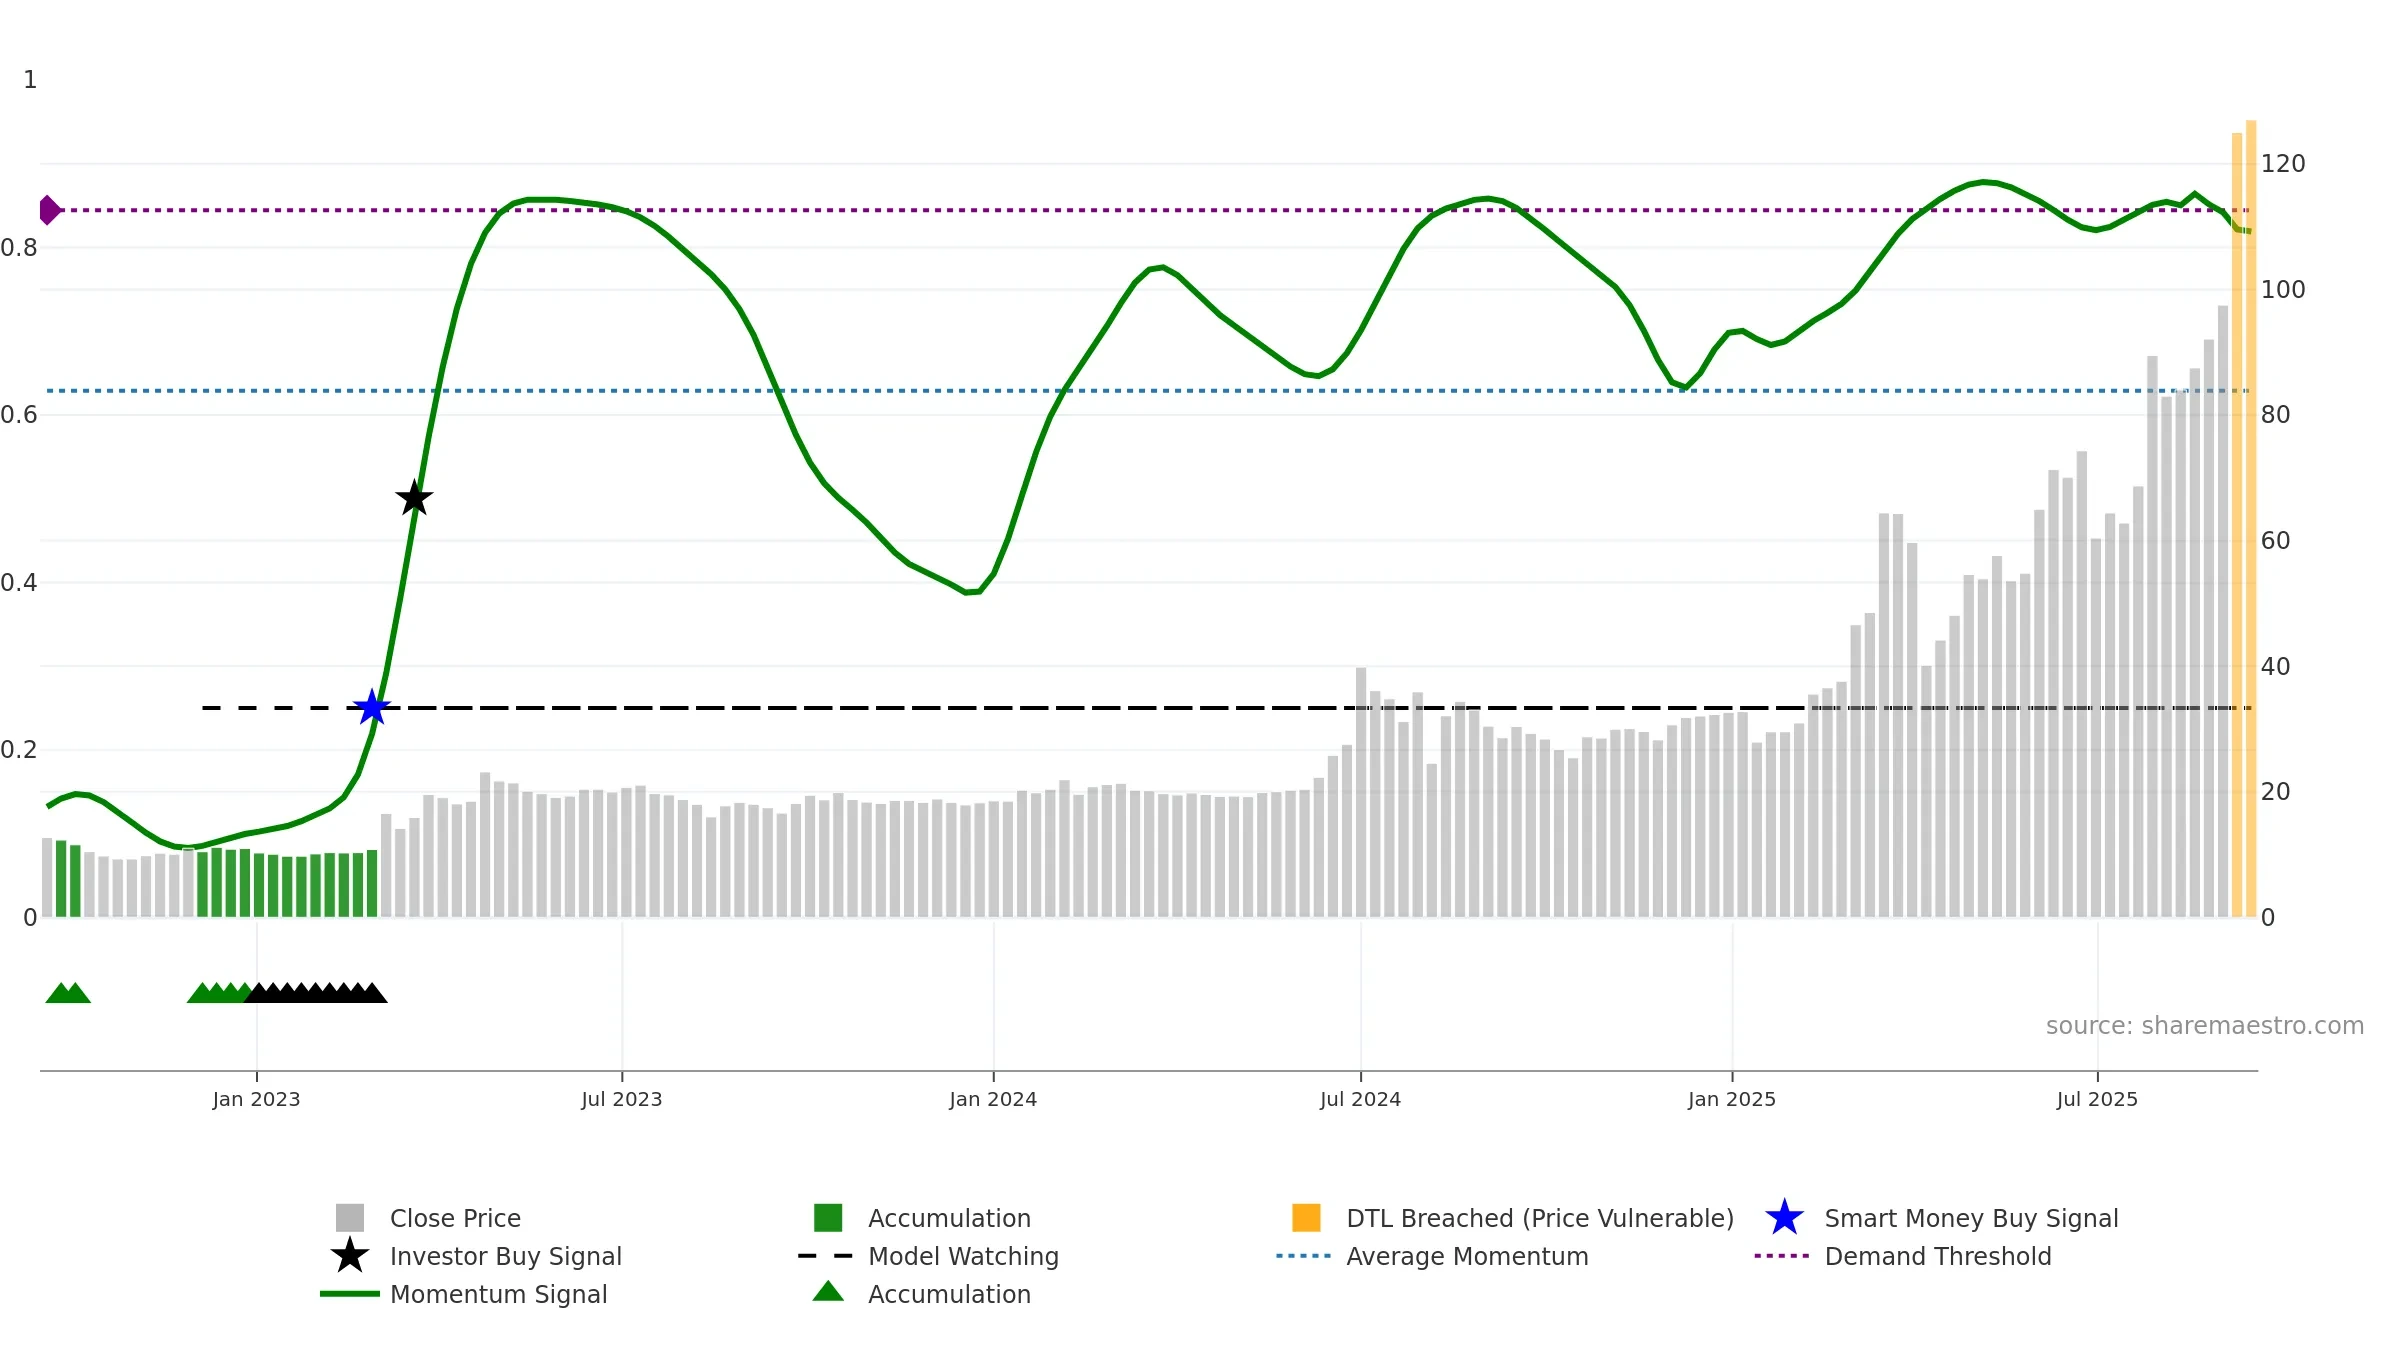Click the rightmost black triangle marker below the chart
This screenshot has height=1350, width=2400.
coord(372,992)
